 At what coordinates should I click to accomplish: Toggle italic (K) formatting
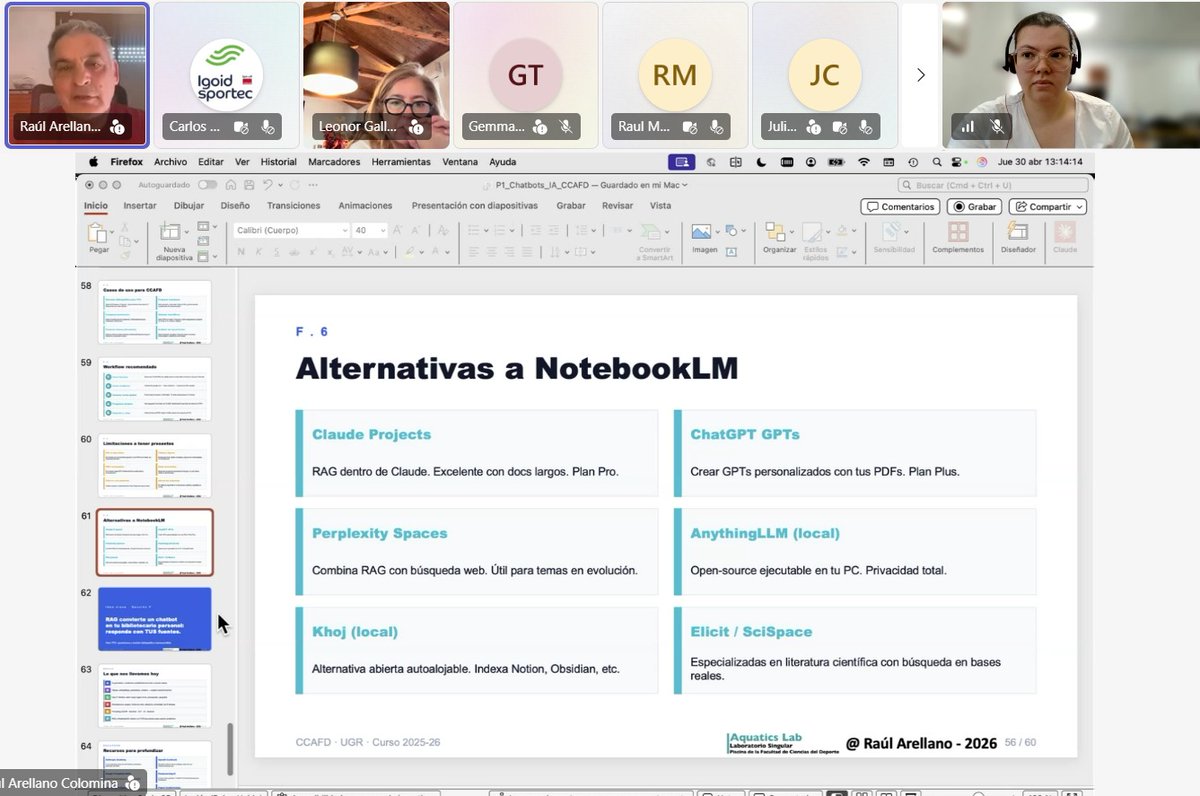coord(259,252)
